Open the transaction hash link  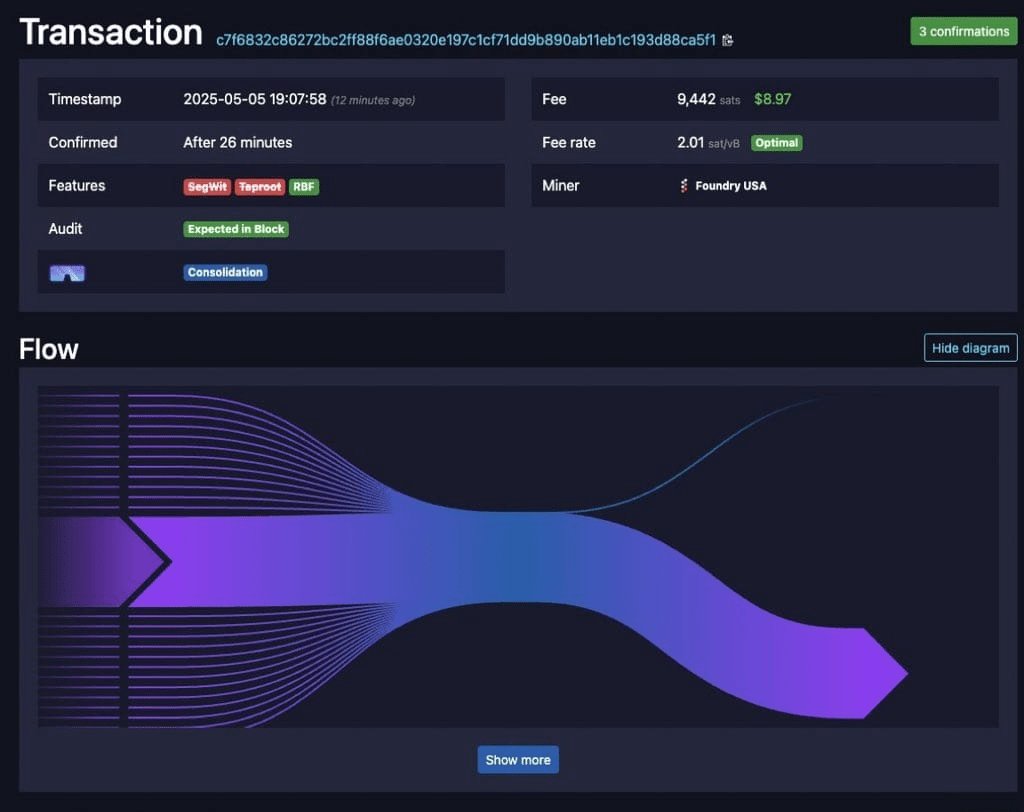point(466,40)
